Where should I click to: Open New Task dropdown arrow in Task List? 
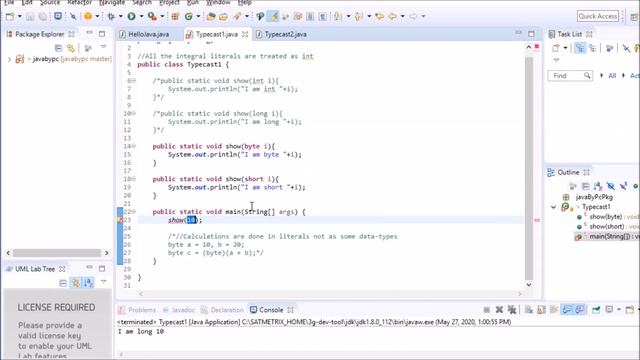point(566,48)
